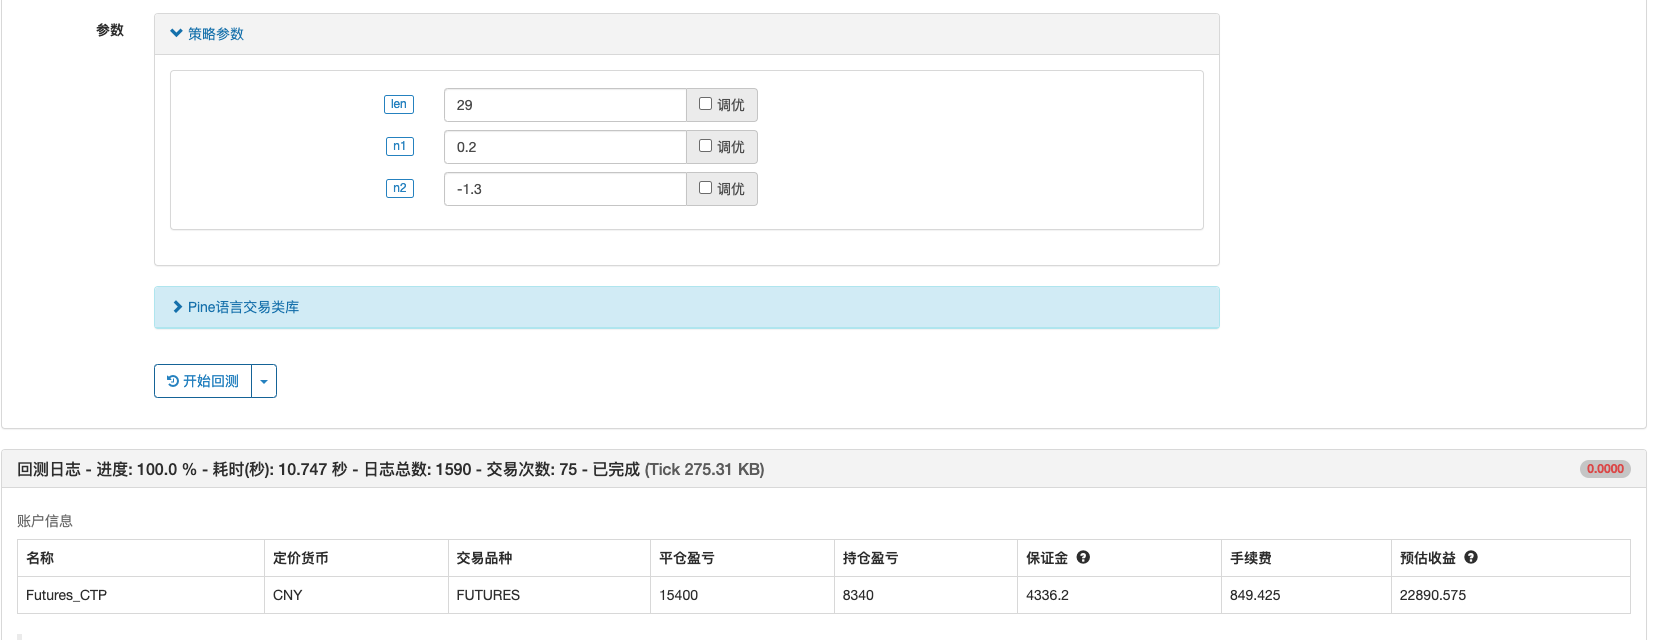Click the Futures_CTP account row
The height and width of the screenshot is (640, 1661).
pyautogui.click(x=67, y=595)
